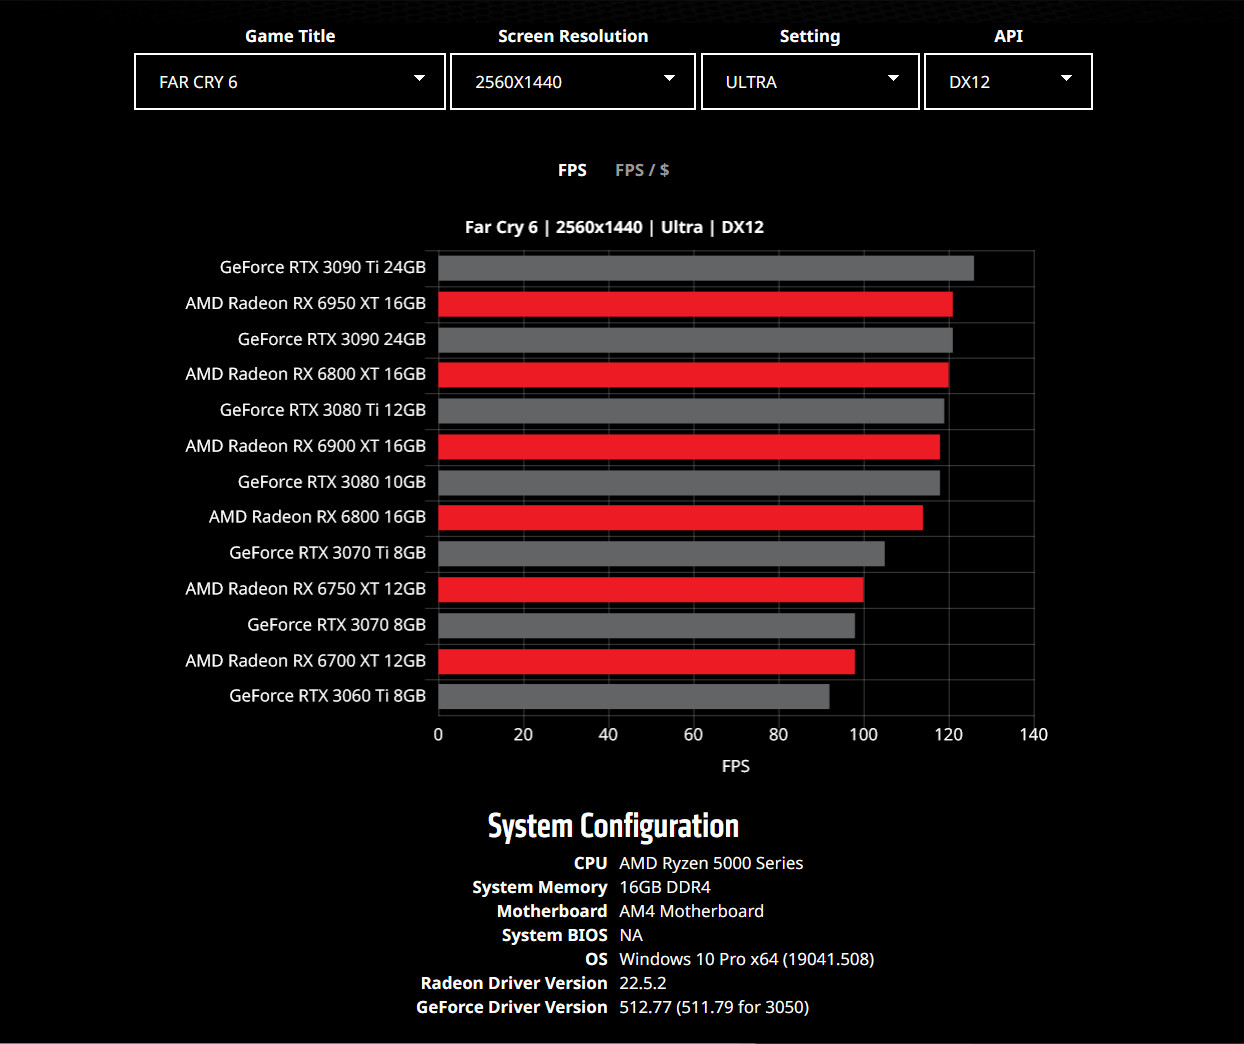Click the System Memory value 16GB DDR4

pos(665,888)
